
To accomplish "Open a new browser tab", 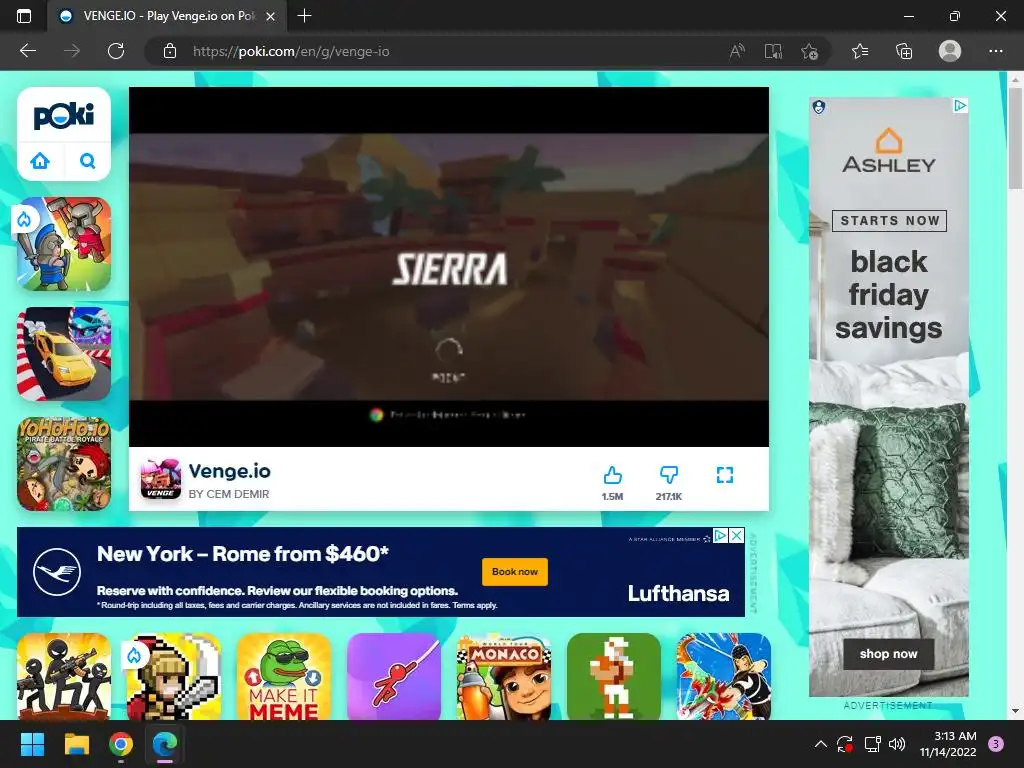I will click(304, 16).
